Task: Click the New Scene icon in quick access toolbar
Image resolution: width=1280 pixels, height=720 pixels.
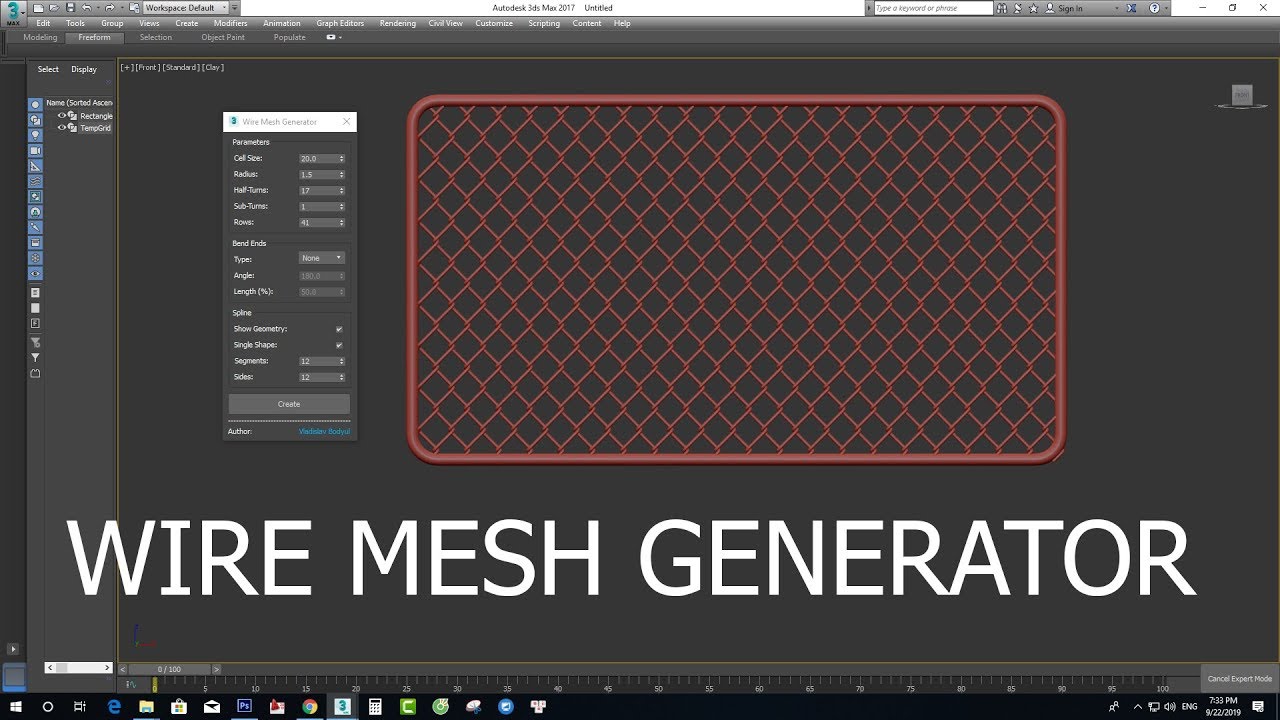Action: (x=38, y=8)
